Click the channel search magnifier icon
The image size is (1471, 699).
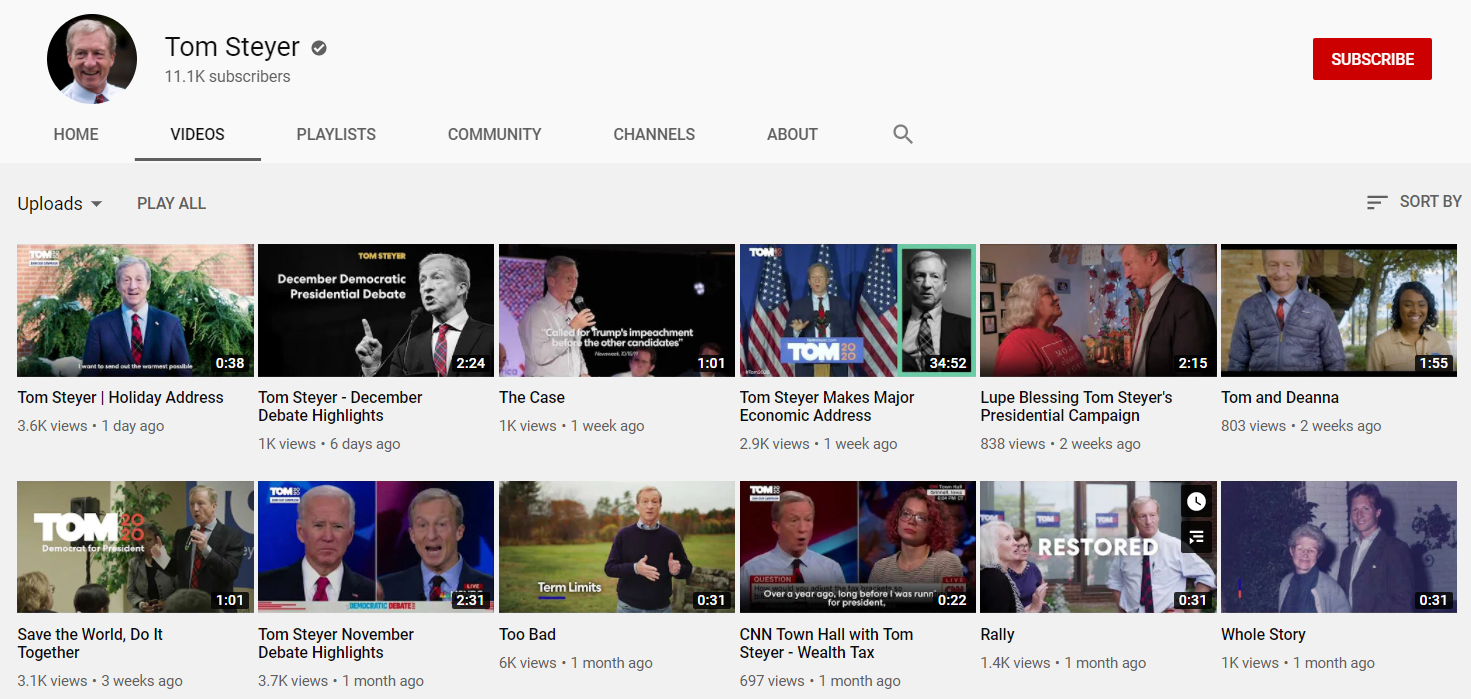903,134
